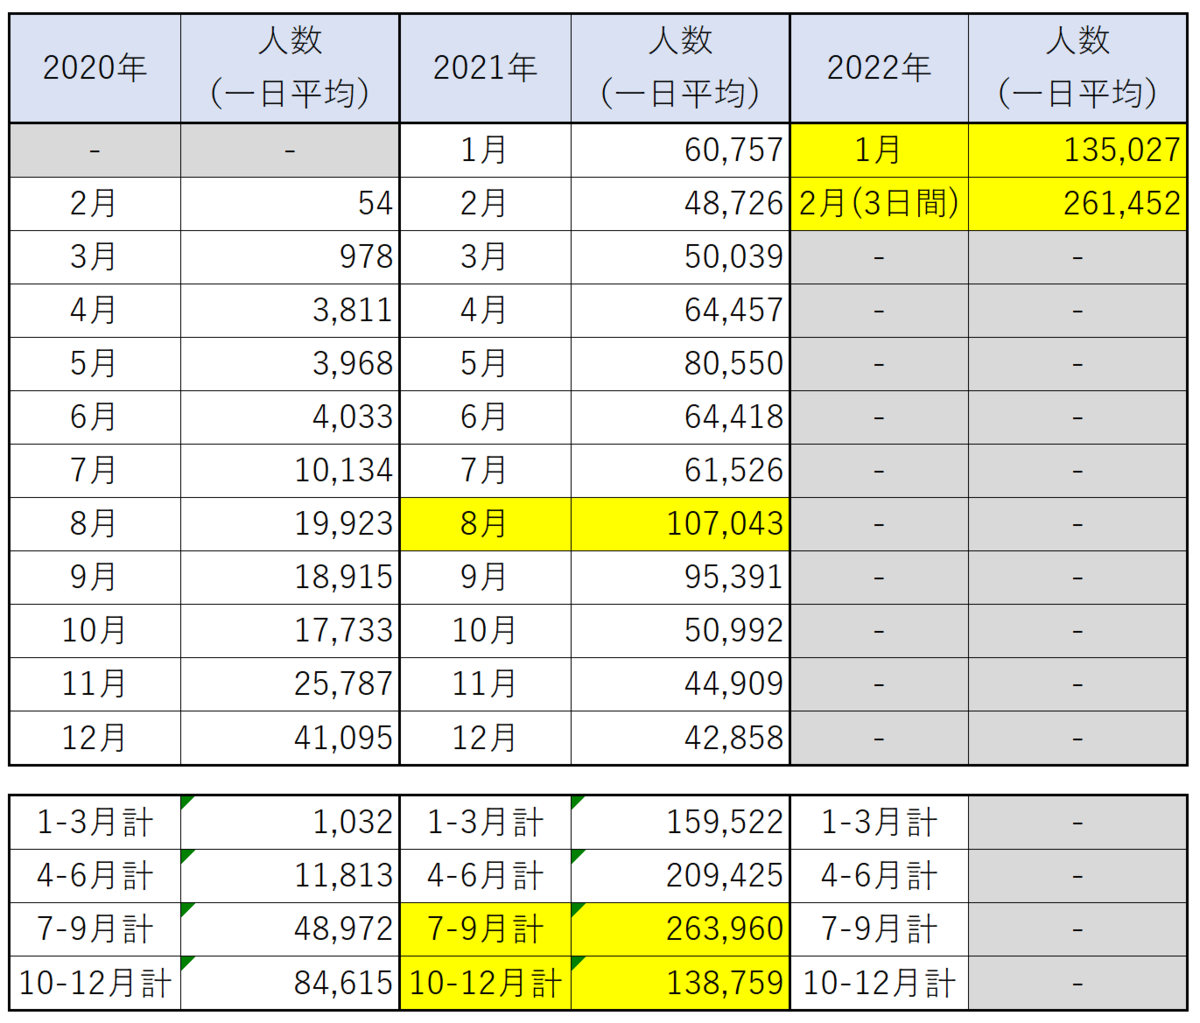Click the 2021 5月 month label
The image size is (1200, 1023).
click(x=485, y=364)
